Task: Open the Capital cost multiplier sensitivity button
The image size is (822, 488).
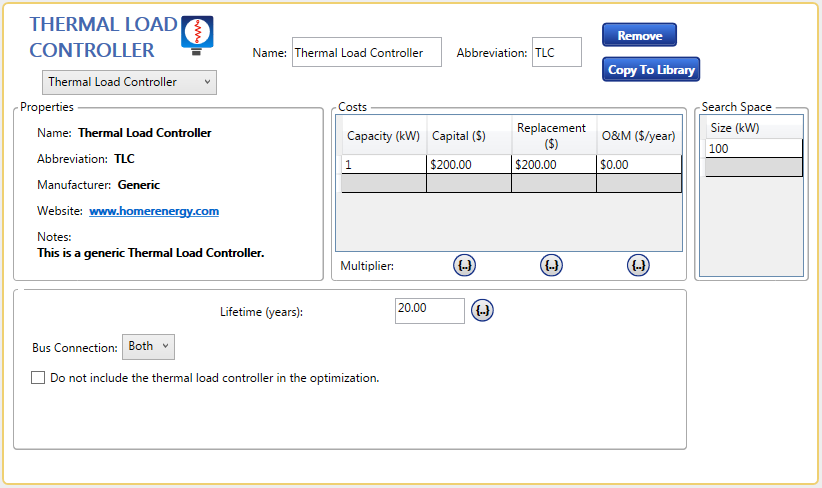Action: 465,265
